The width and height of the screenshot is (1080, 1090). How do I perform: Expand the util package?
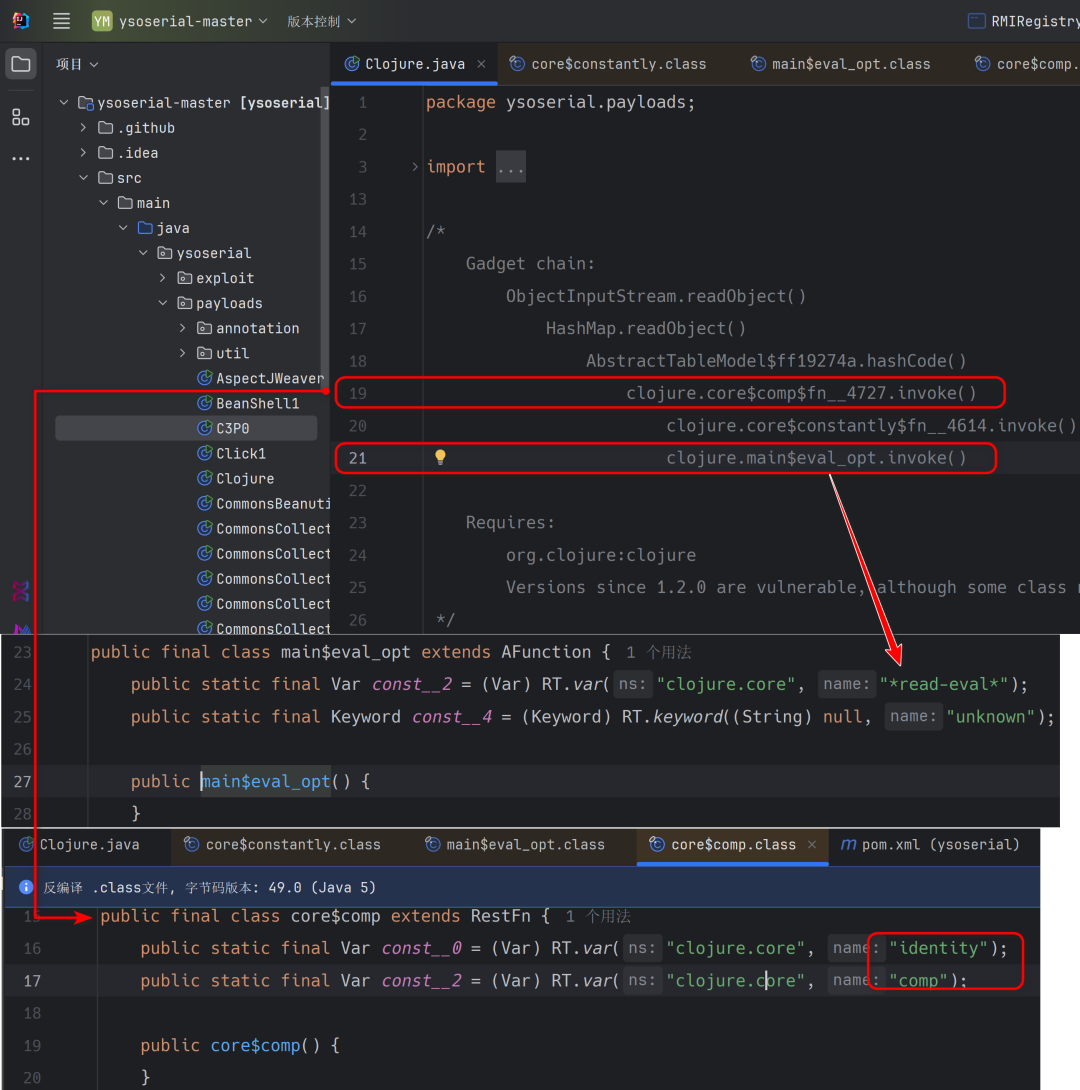183,353
